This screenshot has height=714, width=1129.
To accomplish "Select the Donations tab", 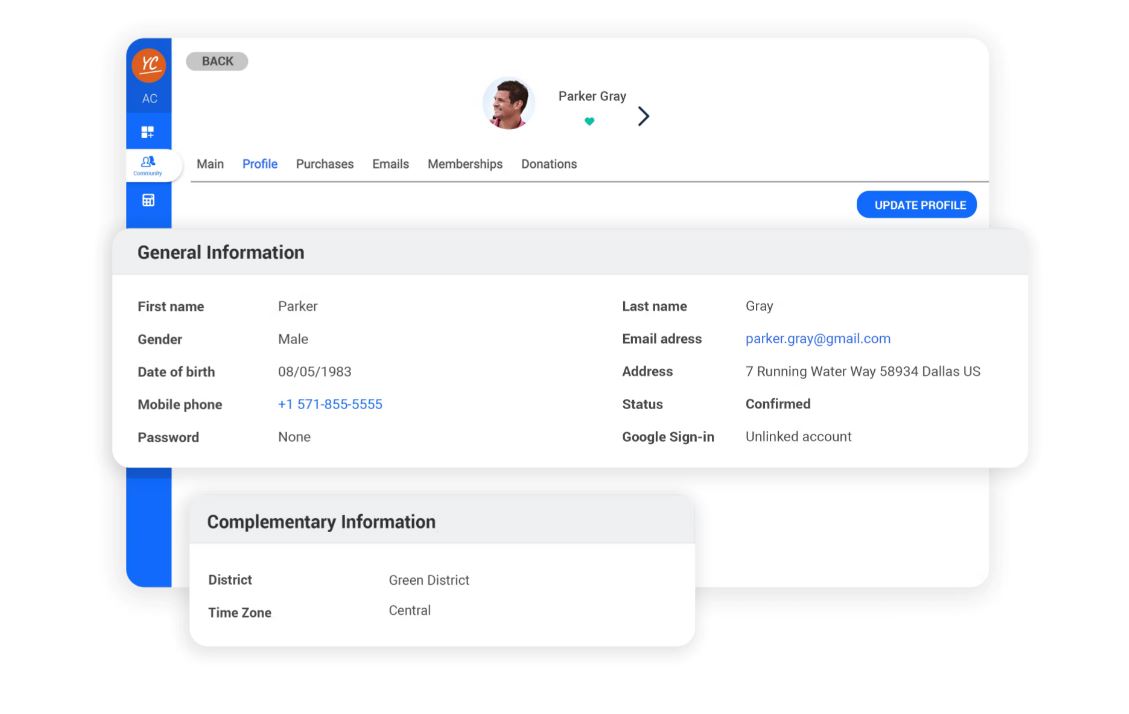I will pos(548,163).
